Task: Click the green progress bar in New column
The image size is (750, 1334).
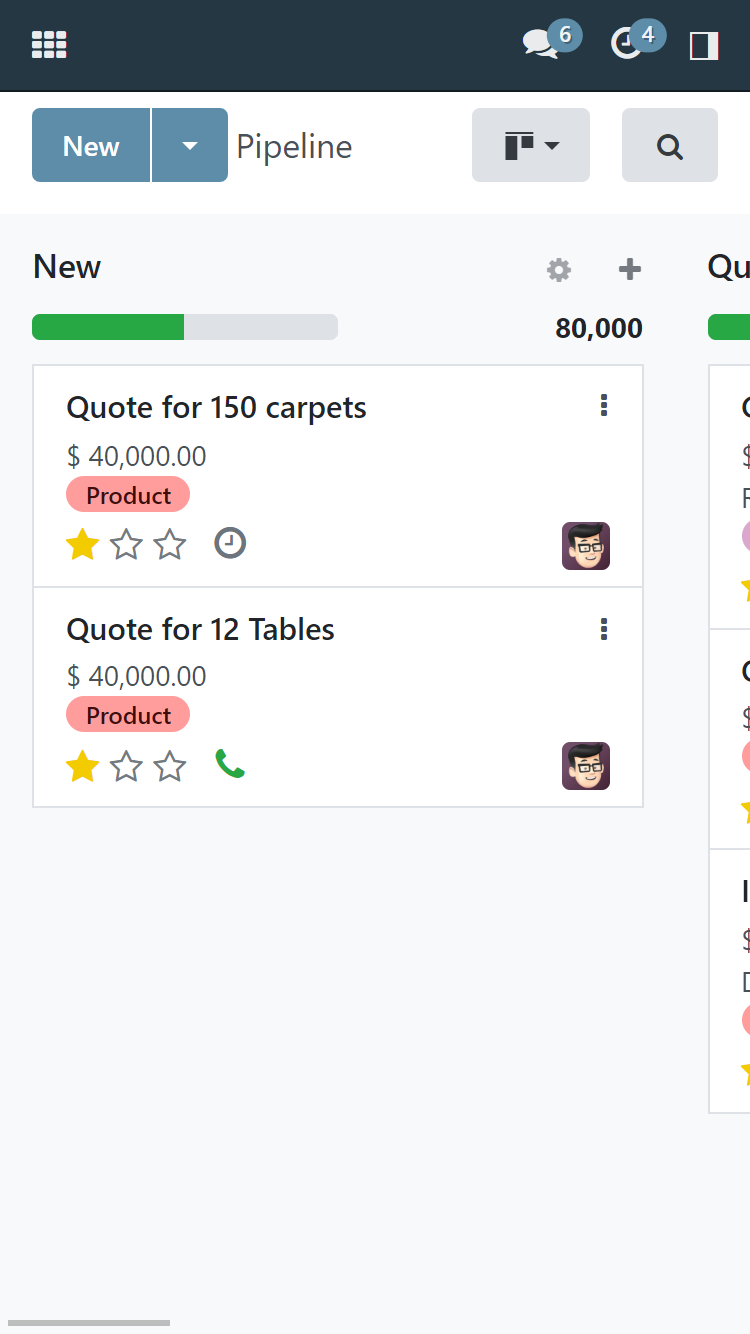Action: click(108, 327)
